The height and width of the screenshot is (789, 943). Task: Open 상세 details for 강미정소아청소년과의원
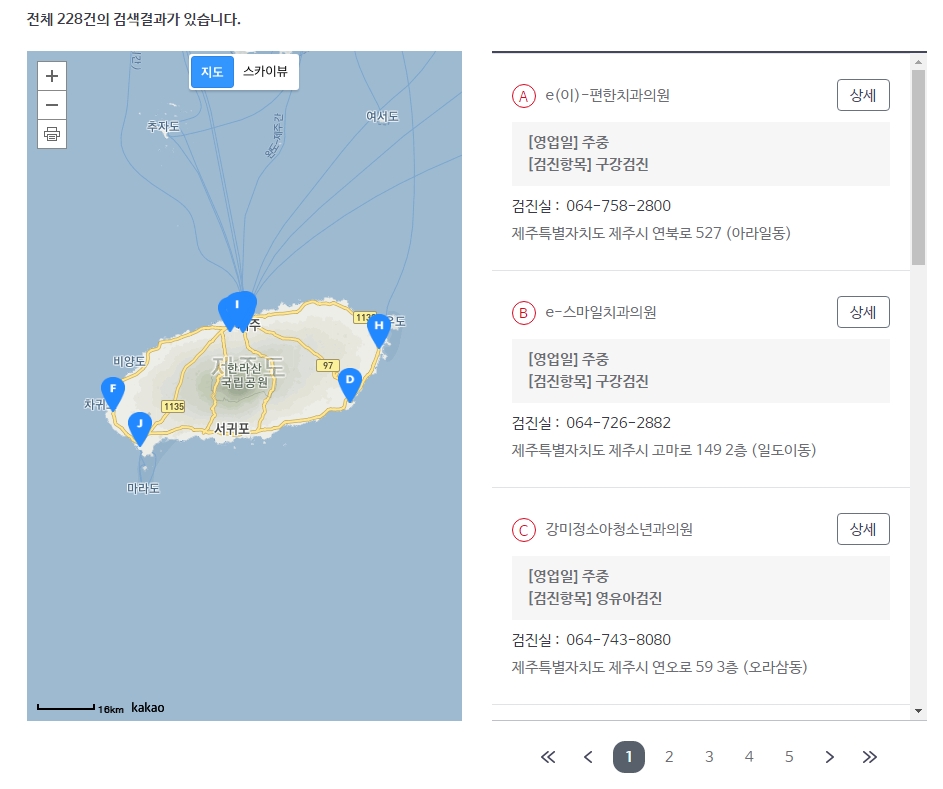862,529
